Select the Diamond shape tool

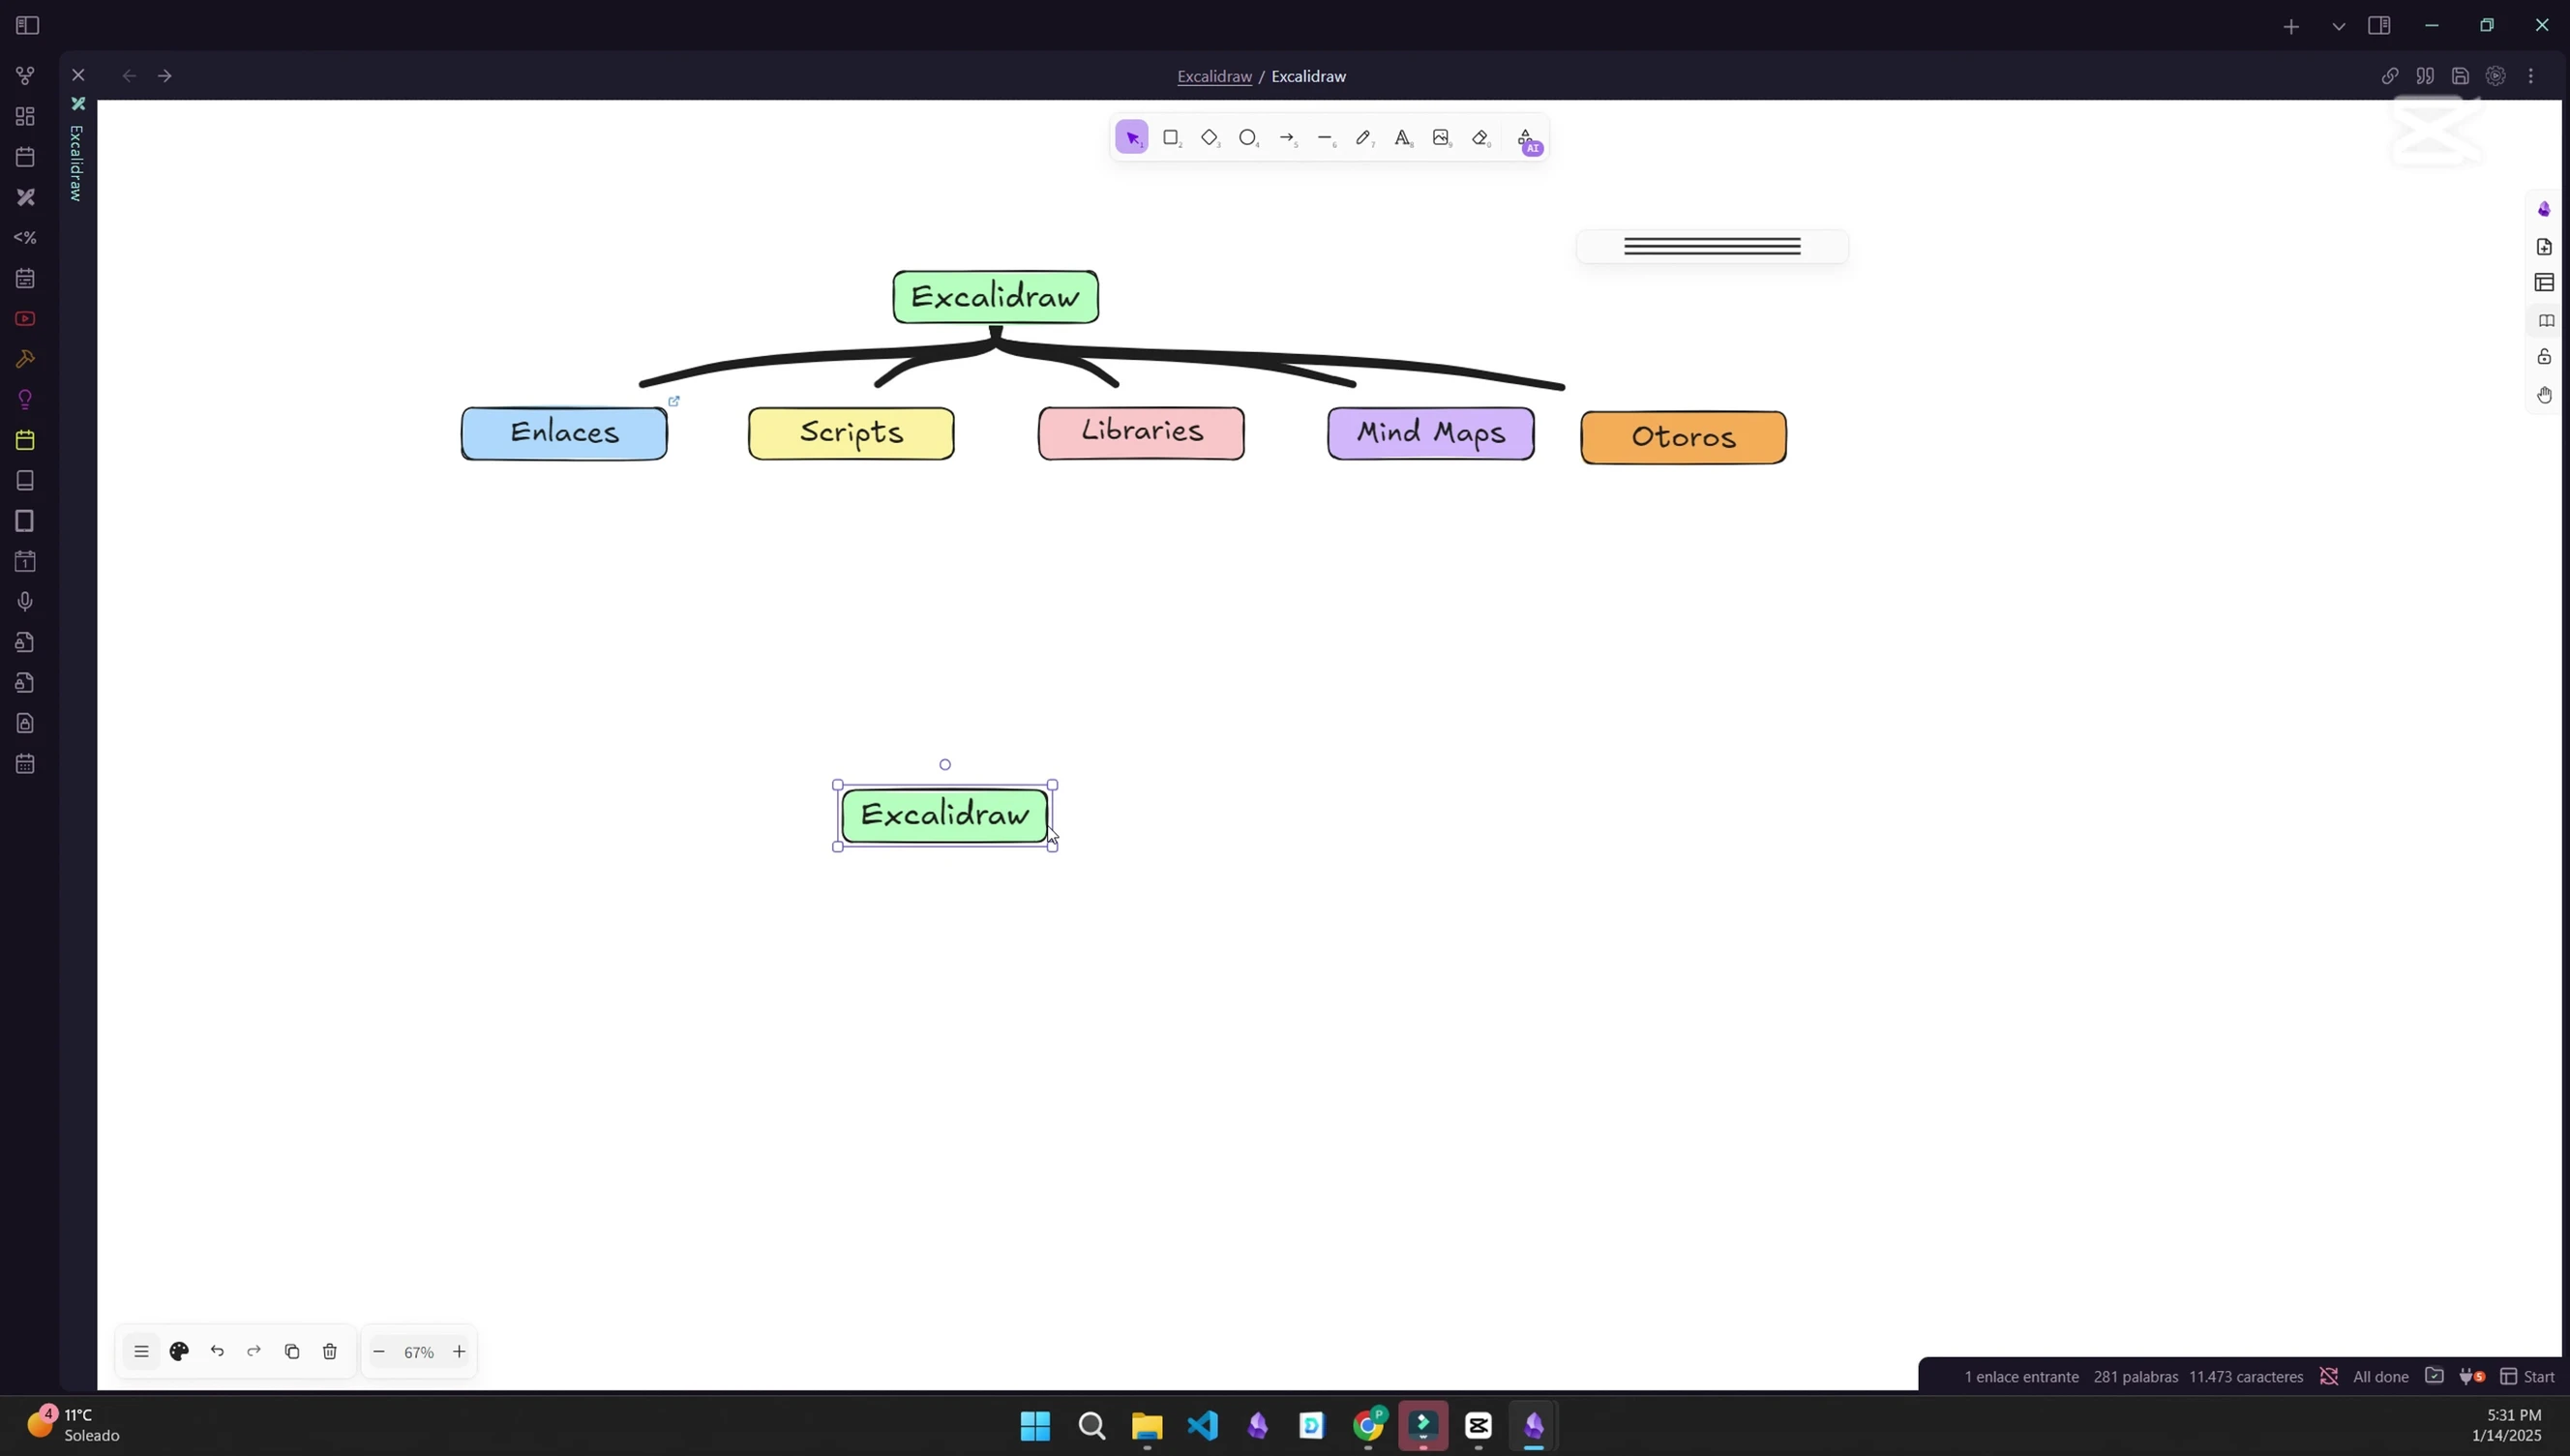click(x=1210, y=138)
